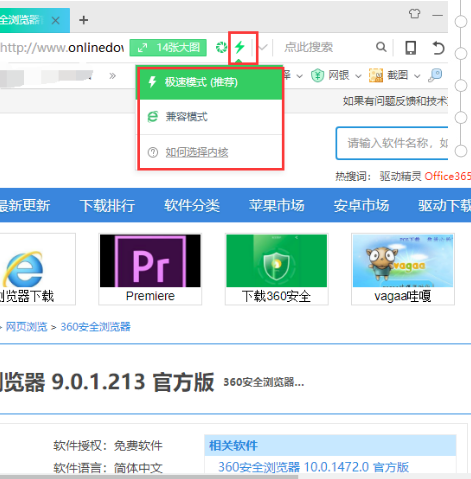Click the magnifier zoom icon in toolbar
471x479 pixels.
point(435,75)
